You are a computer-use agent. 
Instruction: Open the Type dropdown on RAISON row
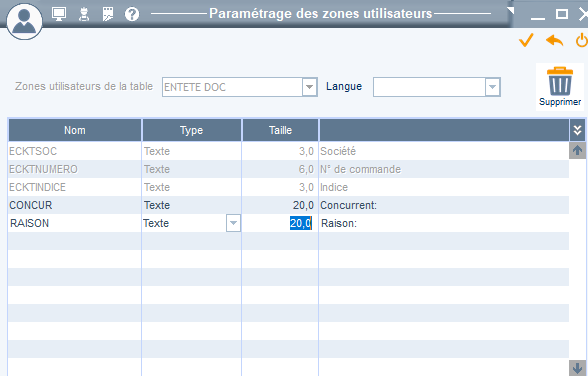233,223
